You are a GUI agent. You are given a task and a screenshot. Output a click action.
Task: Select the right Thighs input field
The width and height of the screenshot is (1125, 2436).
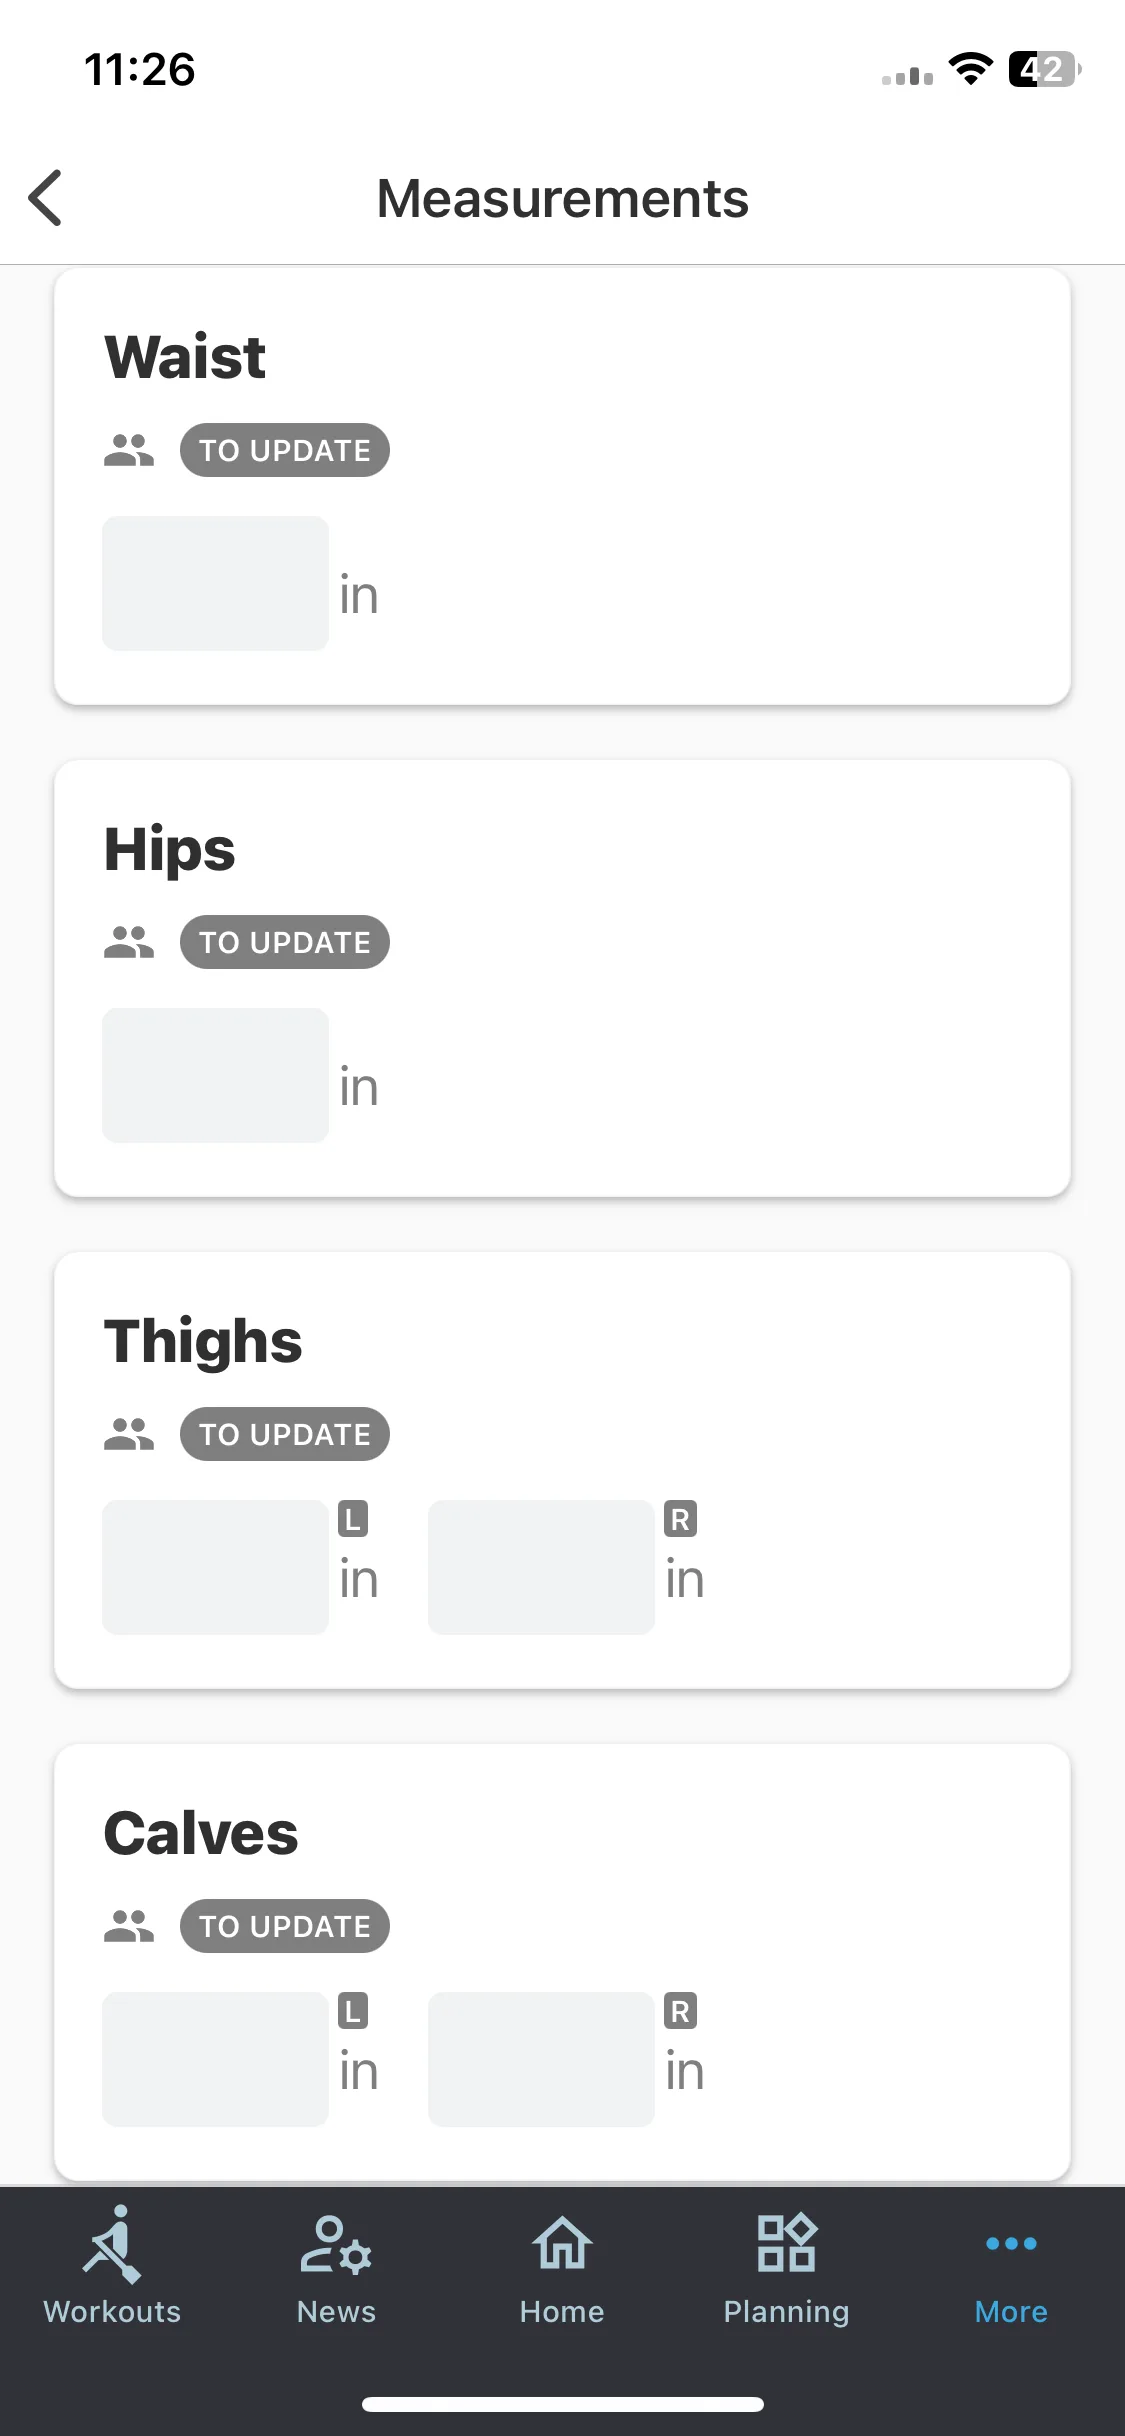pos(541,1567)
